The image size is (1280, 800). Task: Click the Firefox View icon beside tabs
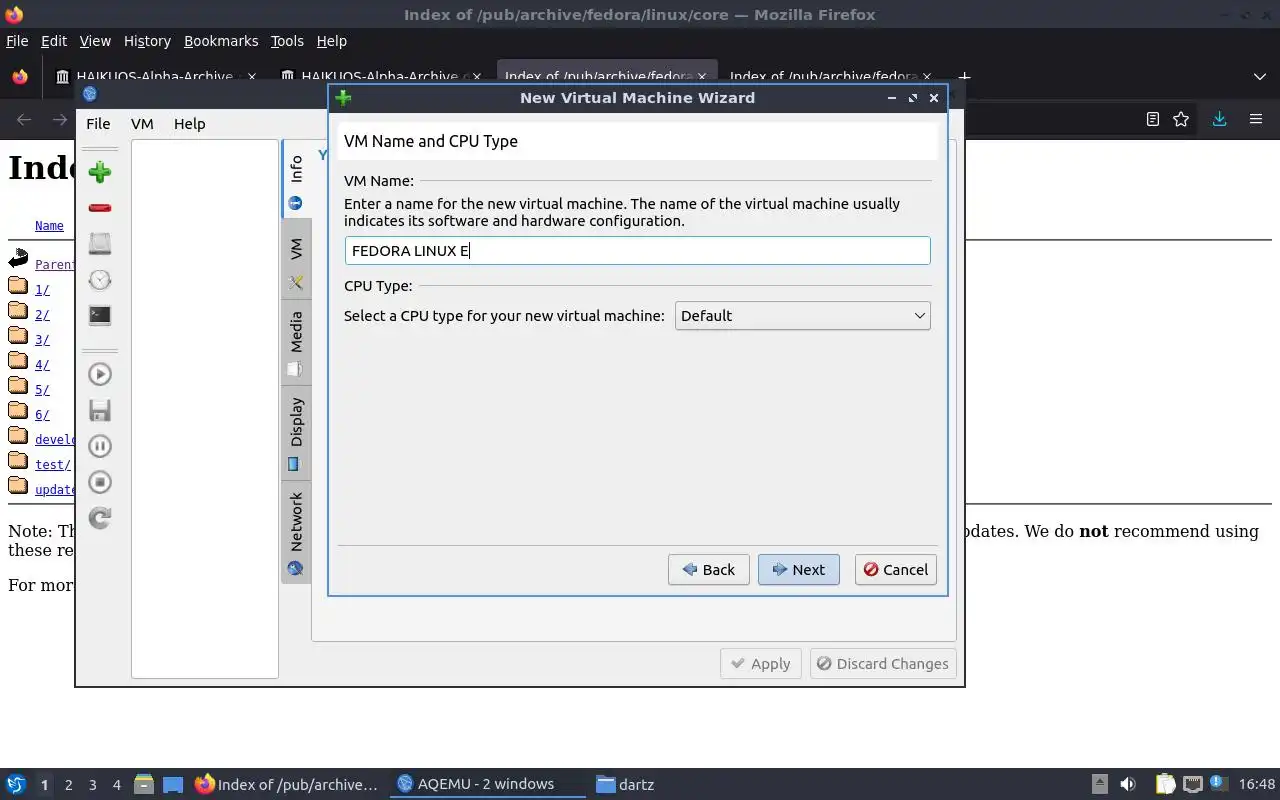tap(19, 77)
